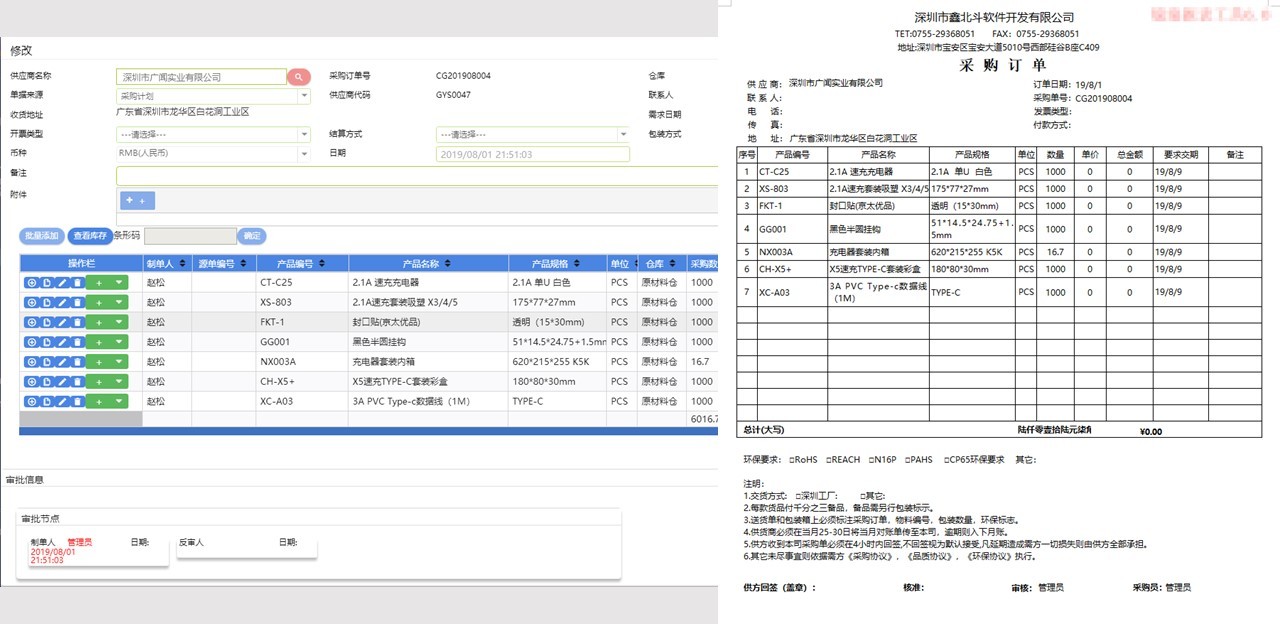This screenshot has width=1280, height=624.
Task: Open green dropdown arrow in CH-X5+ row
Action: pos(119,381)
